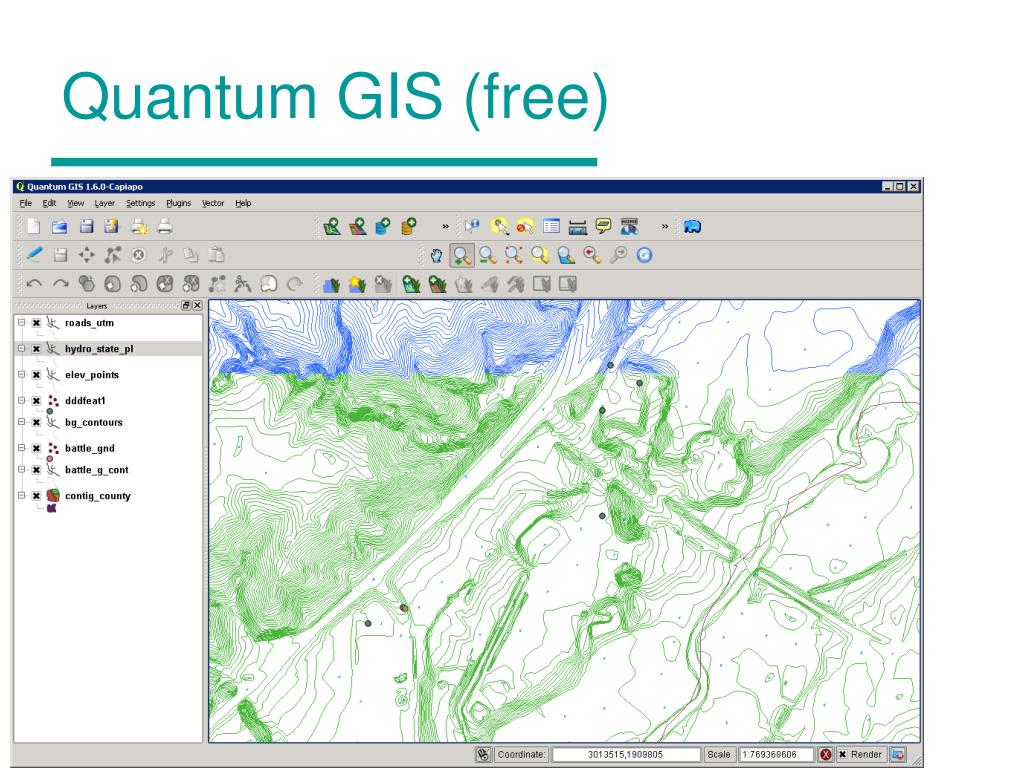Image resolution: width=1024 pixels, height=768 pixels.
Task: Open the Layer menu
Action: click(x=104, y=203)
